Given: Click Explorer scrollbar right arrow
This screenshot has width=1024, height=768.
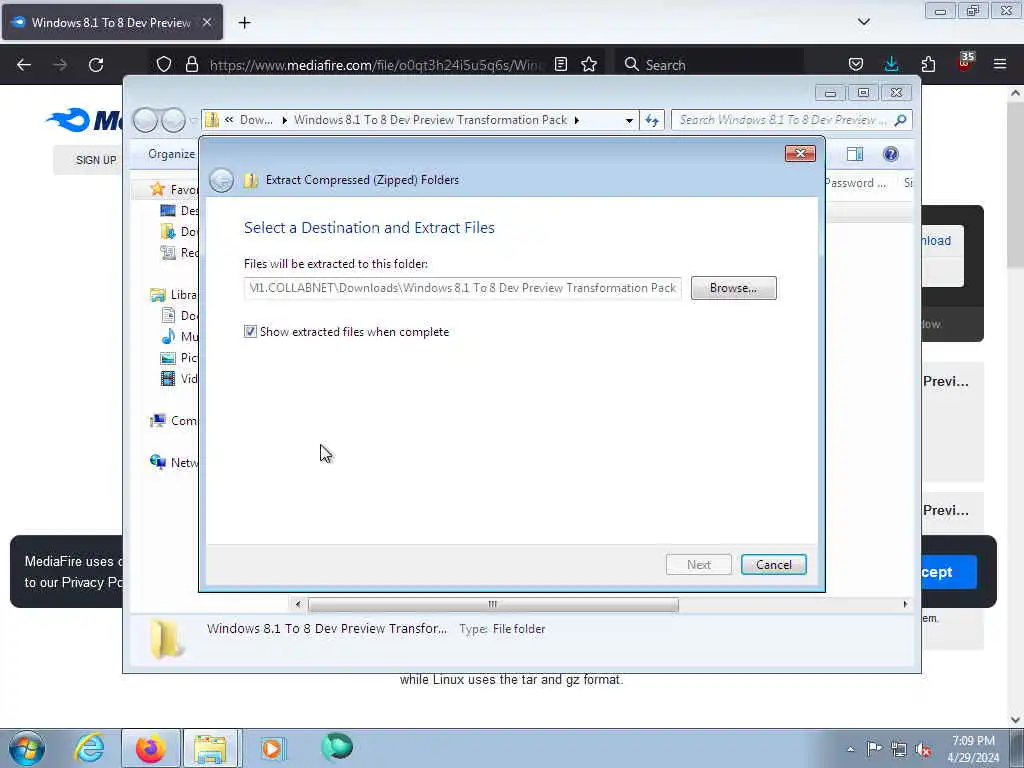Looking at the screenshot, I should point(905,605).
